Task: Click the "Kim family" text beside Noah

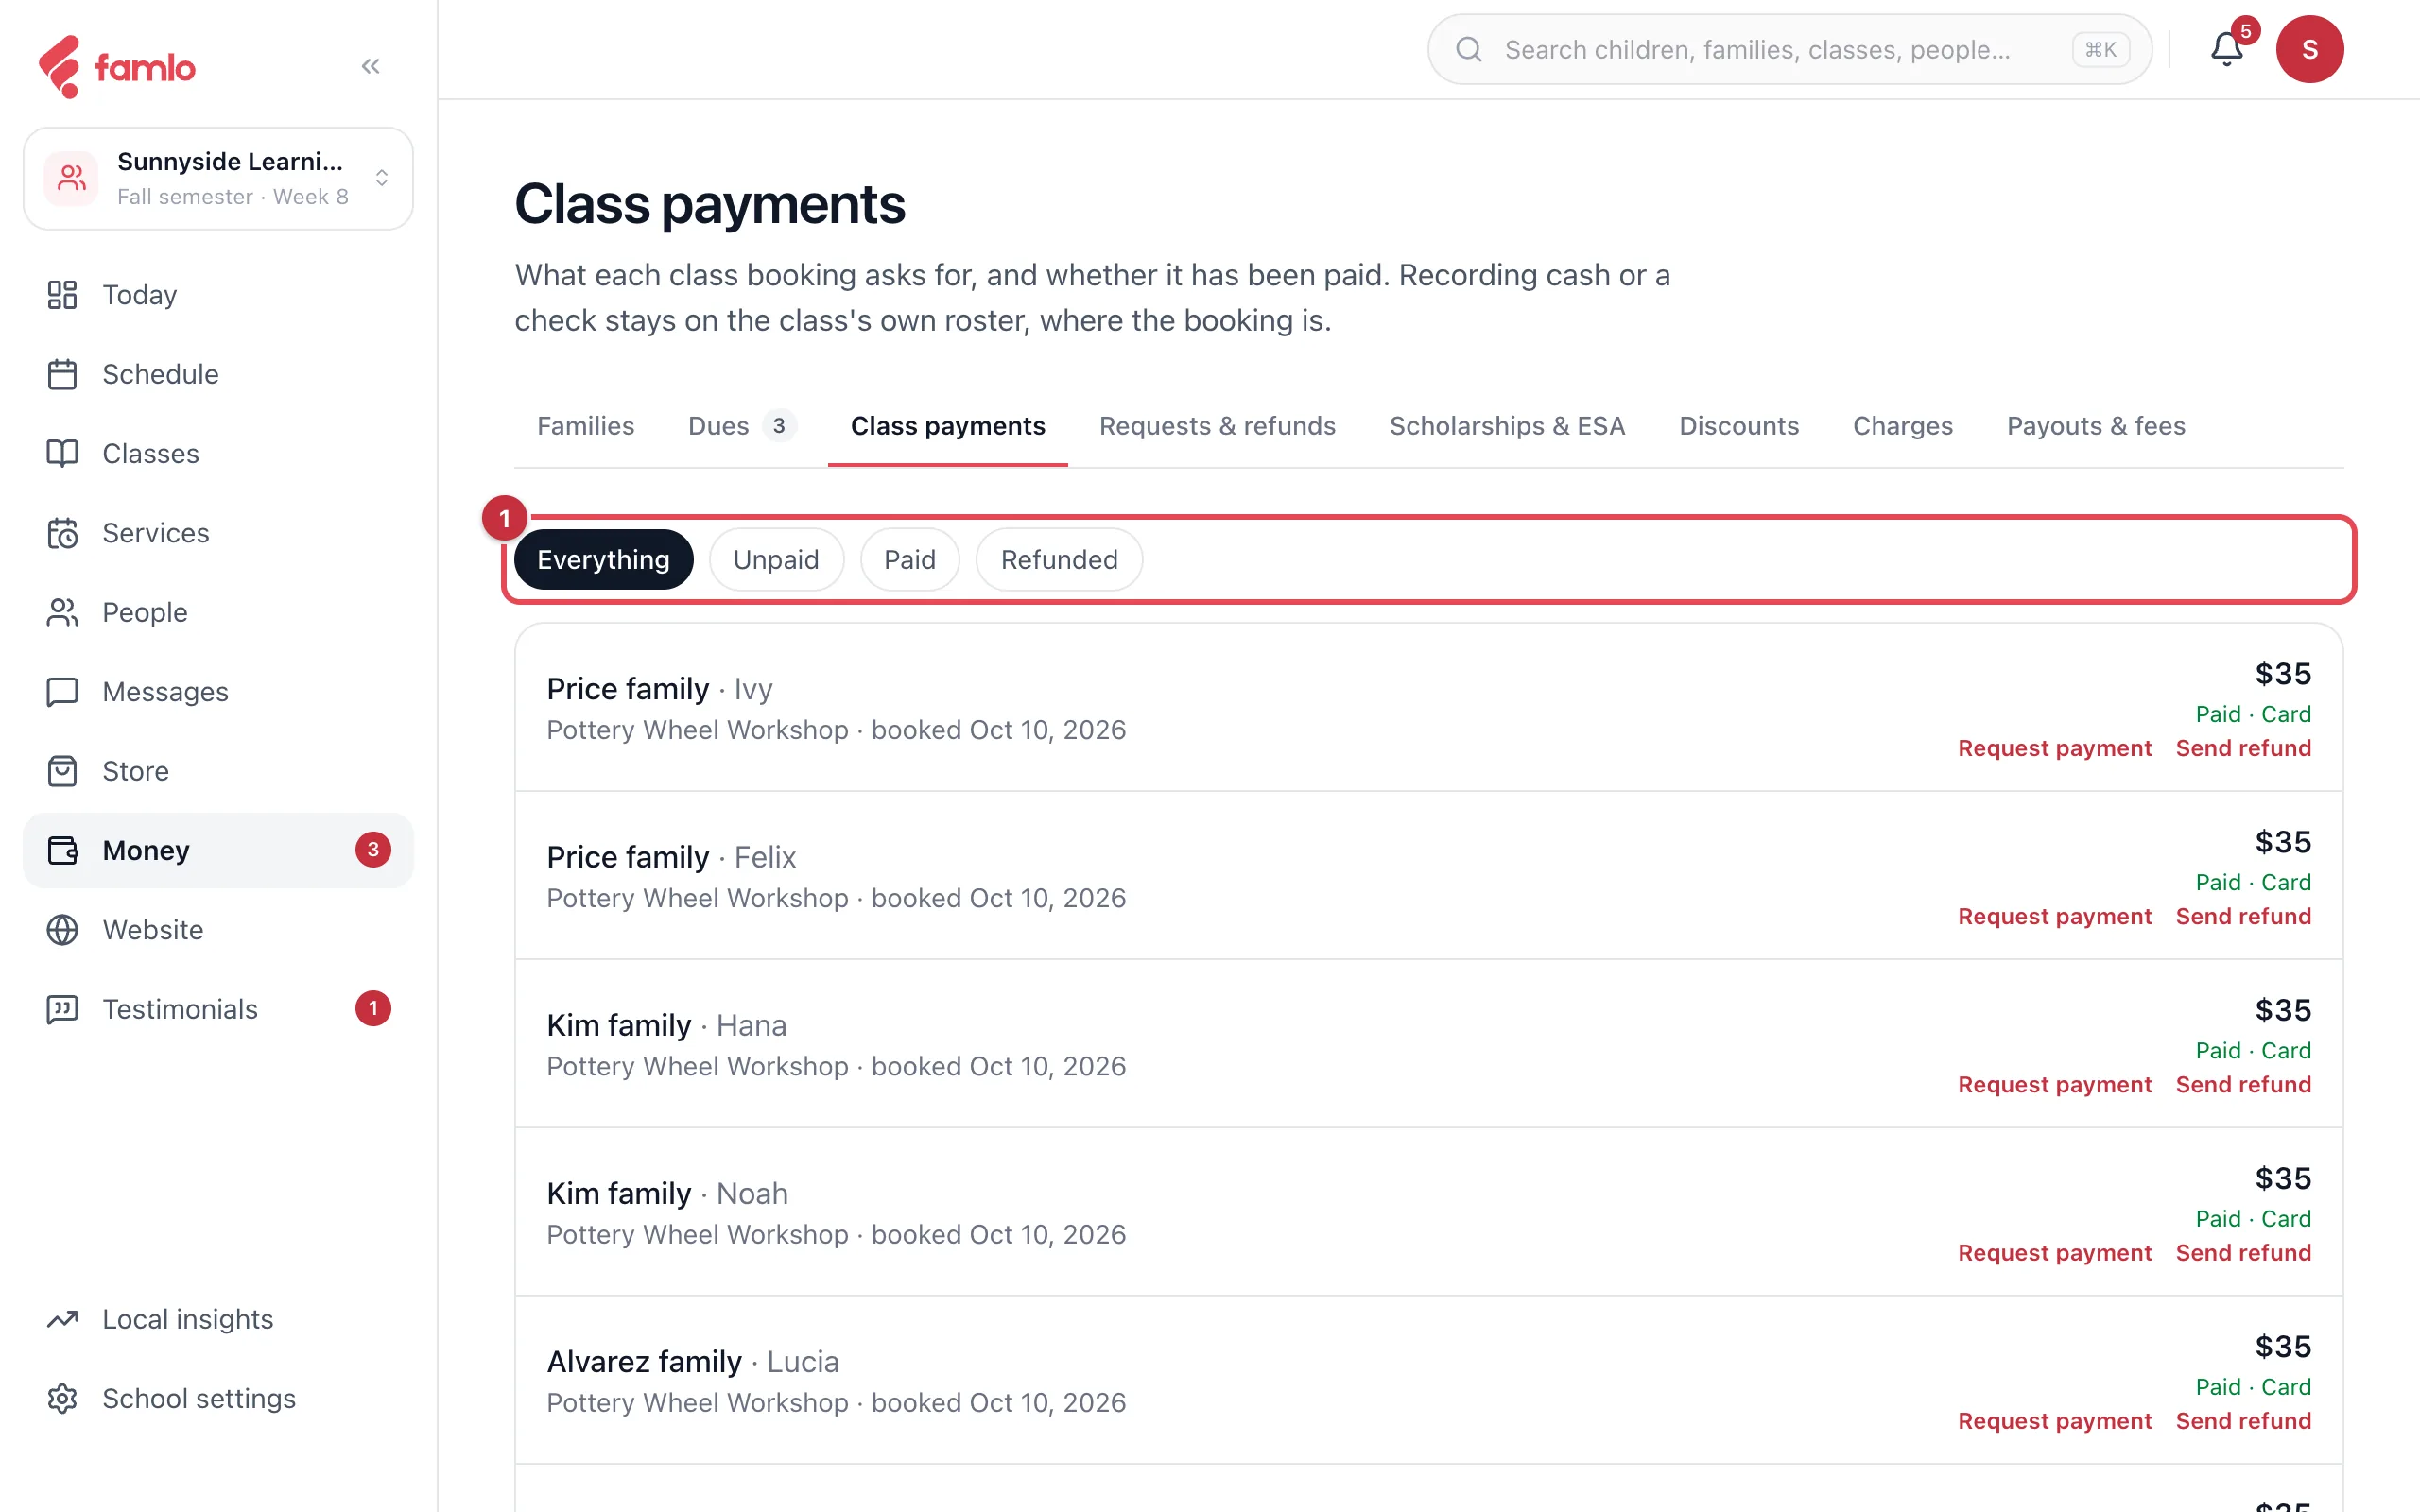Action: 619,1193
